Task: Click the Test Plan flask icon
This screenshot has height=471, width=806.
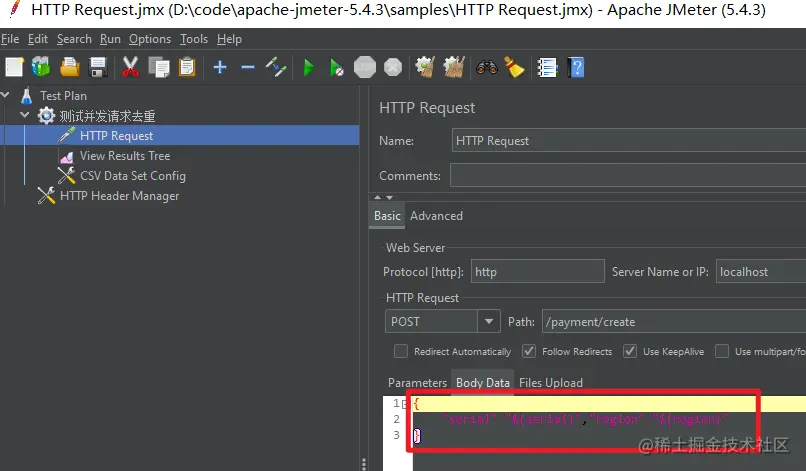Action: point(27,96)
